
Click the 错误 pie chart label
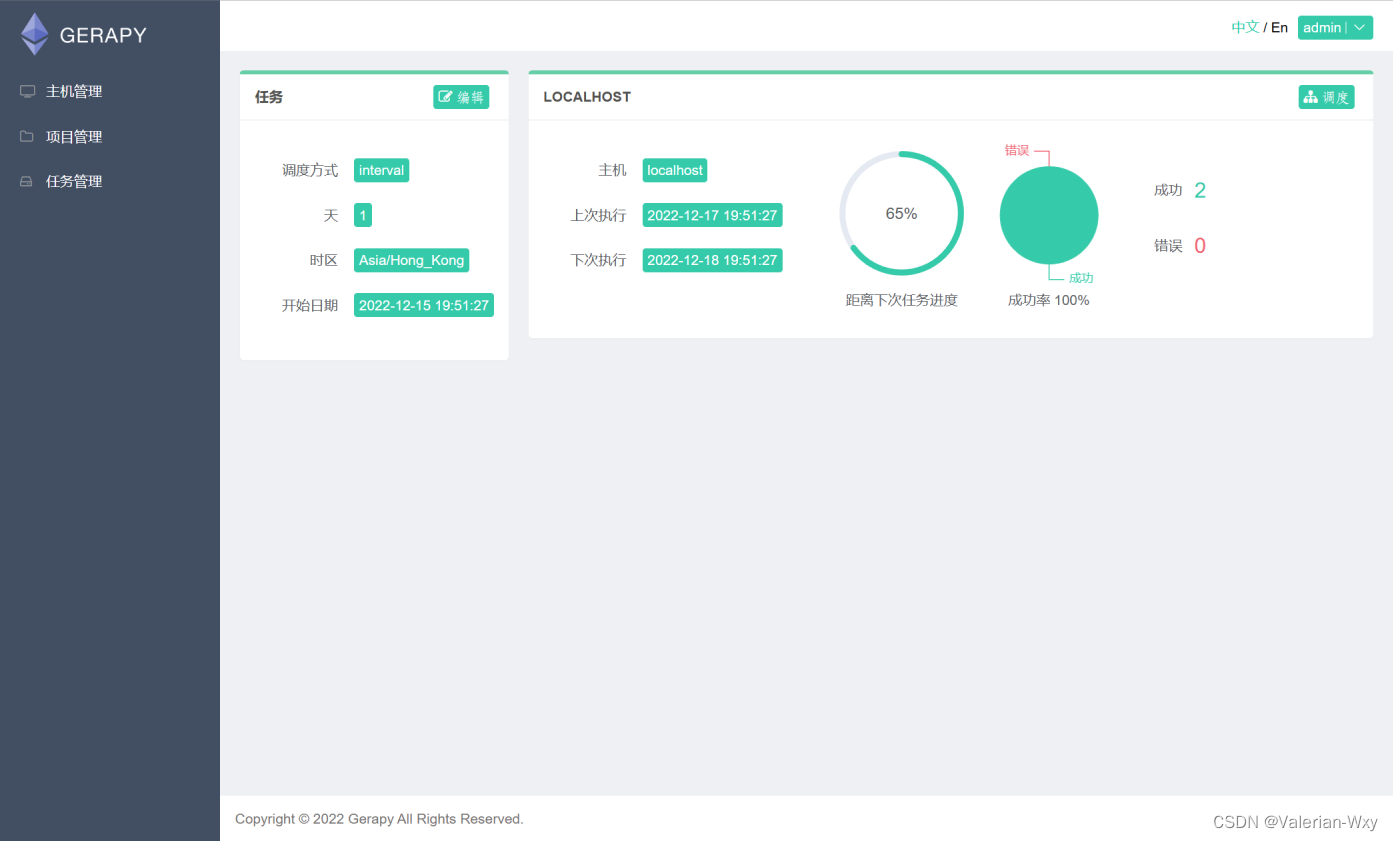[x=1017, y=150]
